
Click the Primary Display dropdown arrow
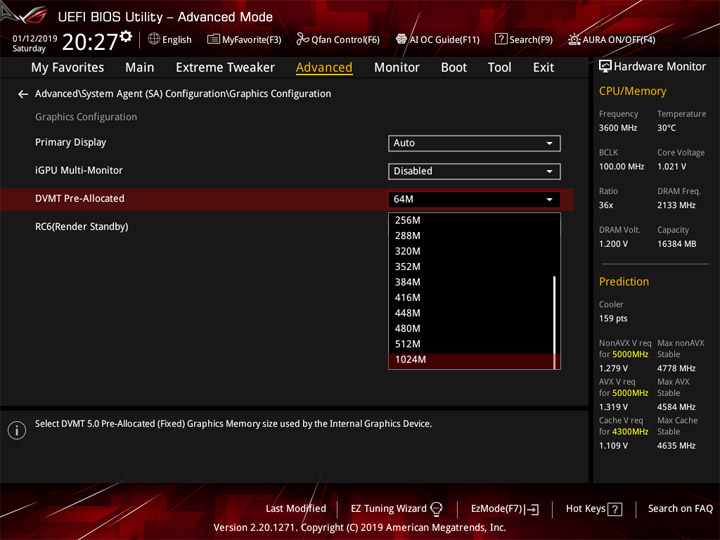(x=549, y=143)
